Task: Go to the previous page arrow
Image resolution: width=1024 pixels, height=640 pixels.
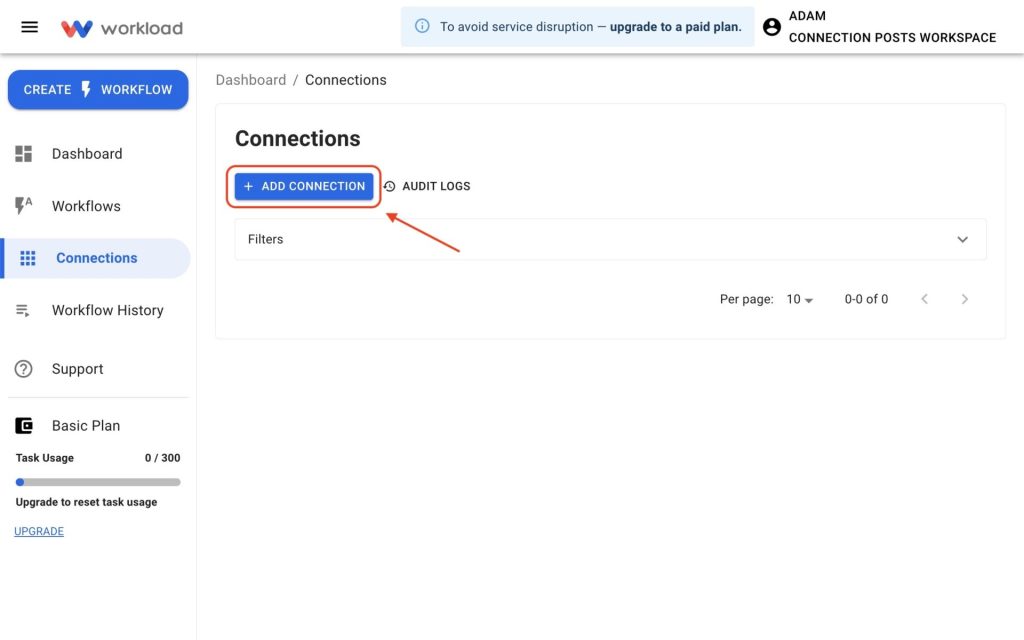Action: click(x=924, y=299)
